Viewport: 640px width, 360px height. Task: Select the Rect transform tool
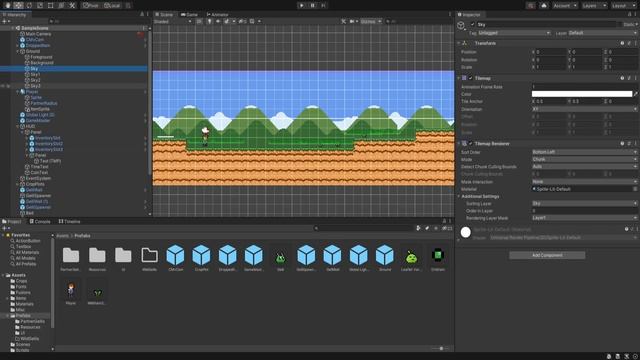coord(51,5)
